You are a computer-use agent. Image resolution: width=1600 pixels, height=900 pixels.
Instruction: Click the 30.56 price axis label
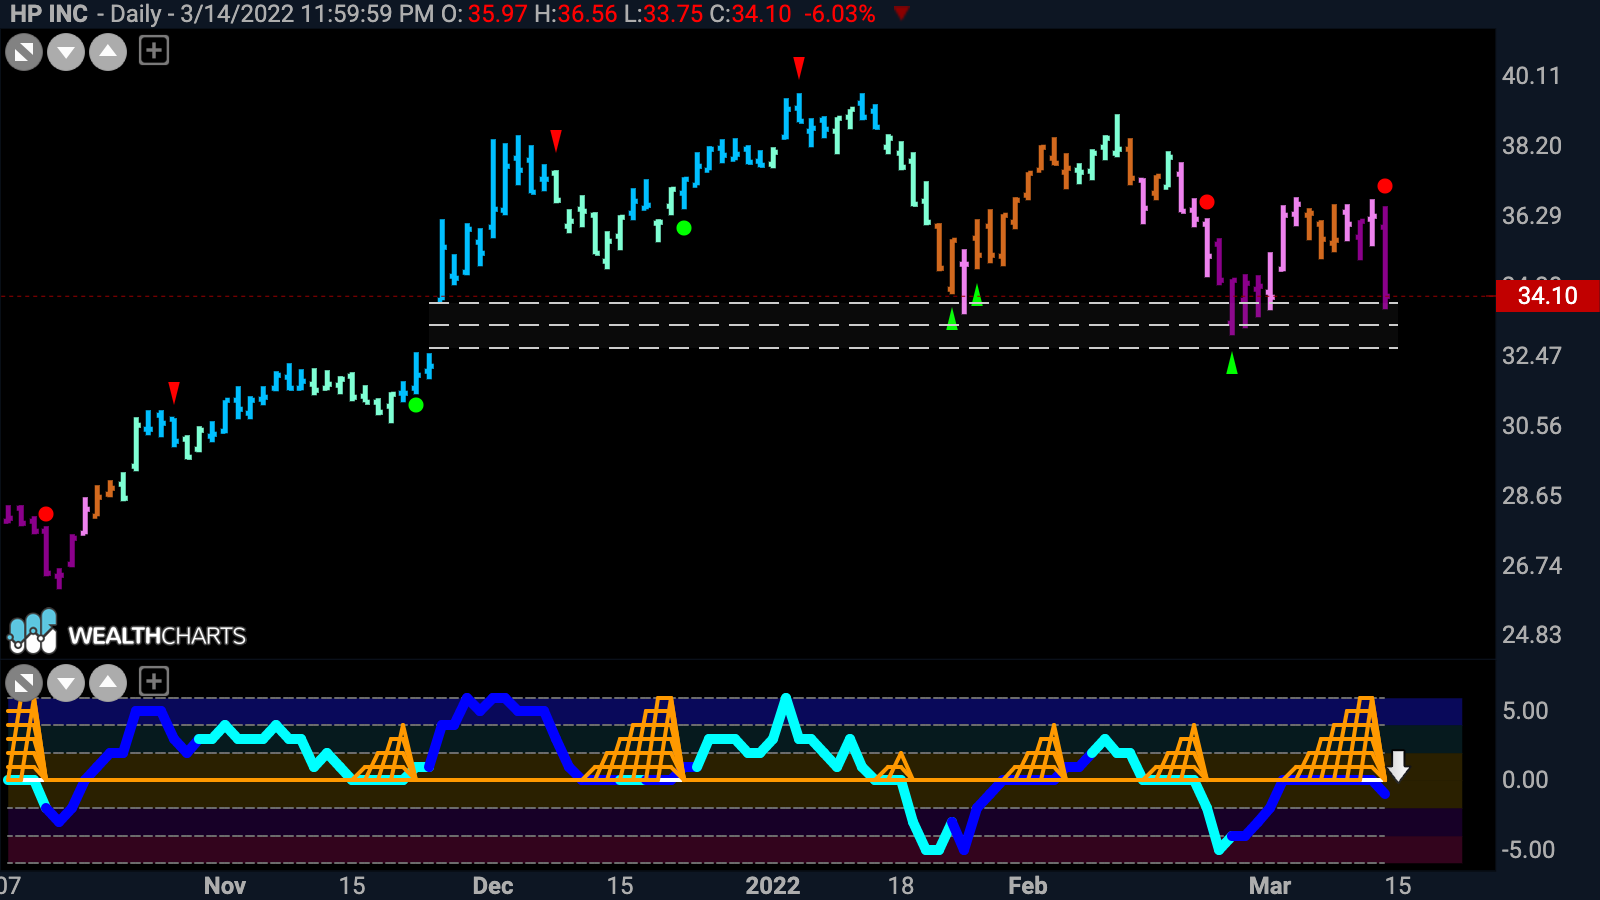point(1531,426)
